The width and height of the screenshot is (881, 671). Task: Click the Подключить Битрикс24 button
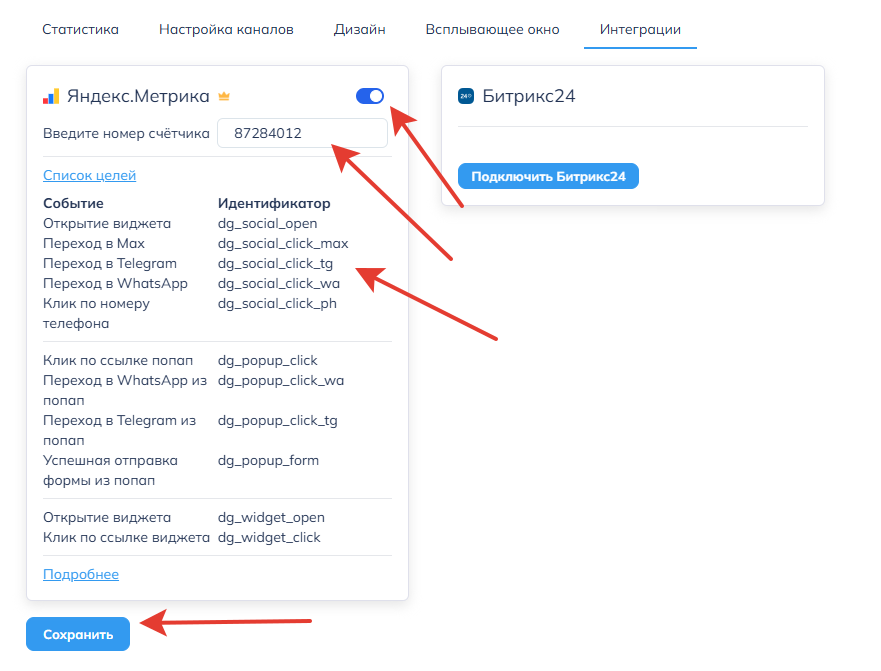tap(548, 176)
